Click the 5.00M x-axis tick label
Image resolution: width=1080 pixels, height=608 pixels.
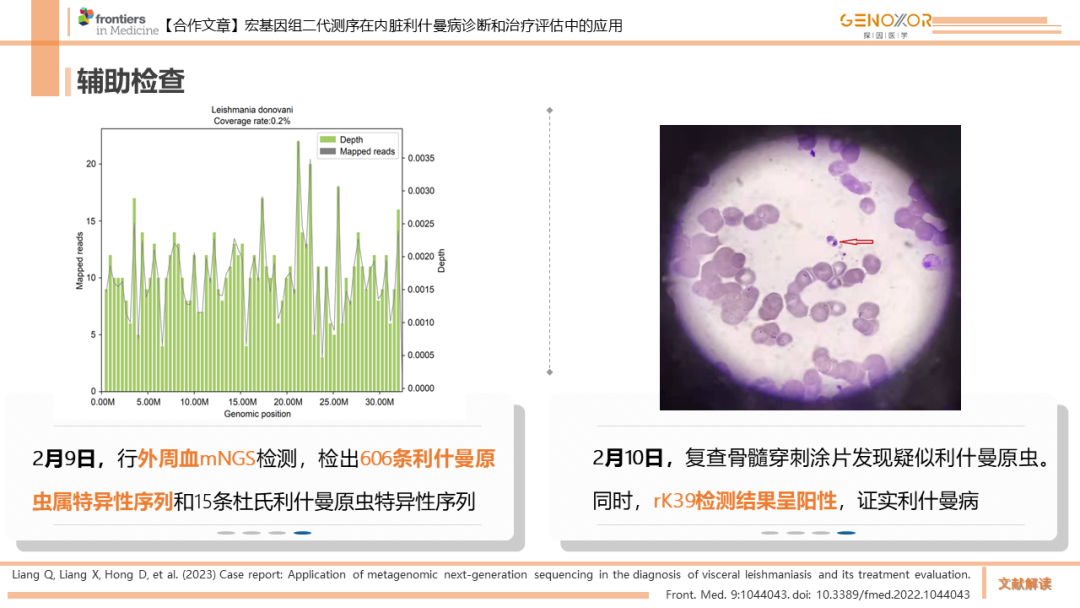tap(148, 402)
